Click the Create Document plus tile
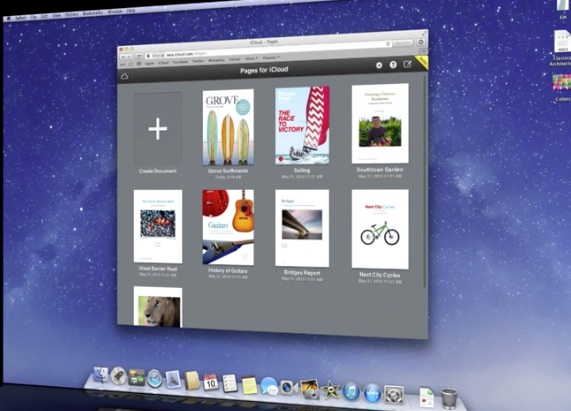 point(158,129)
